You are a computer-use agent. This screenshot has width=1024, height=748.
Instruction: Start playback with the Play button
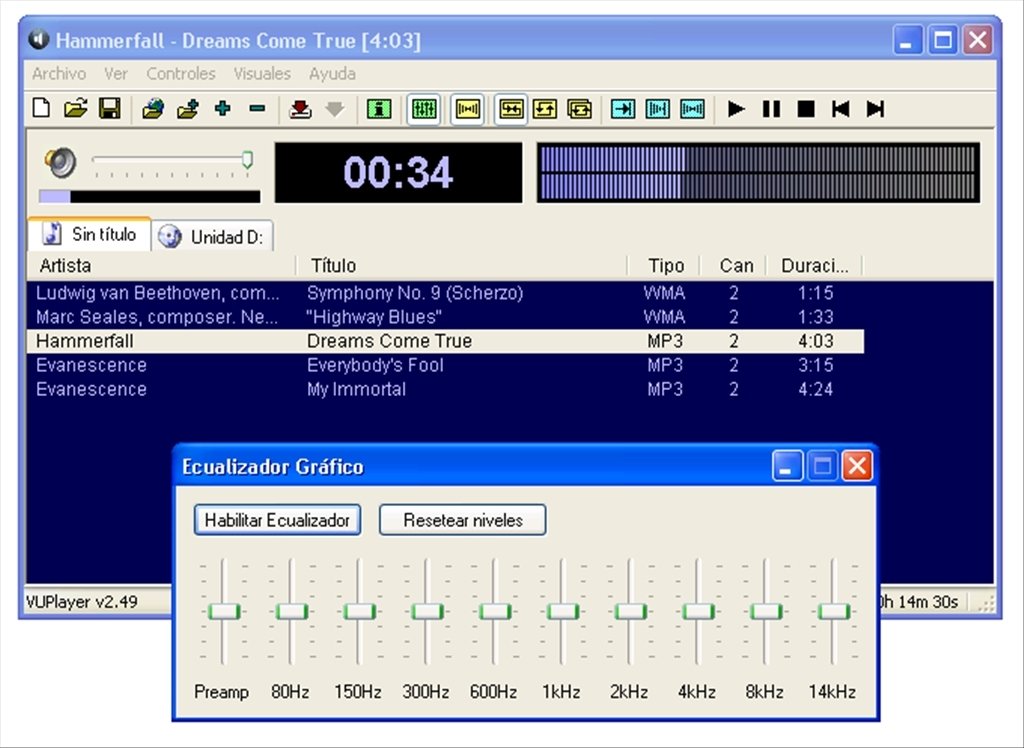click(x=736, y=108)
